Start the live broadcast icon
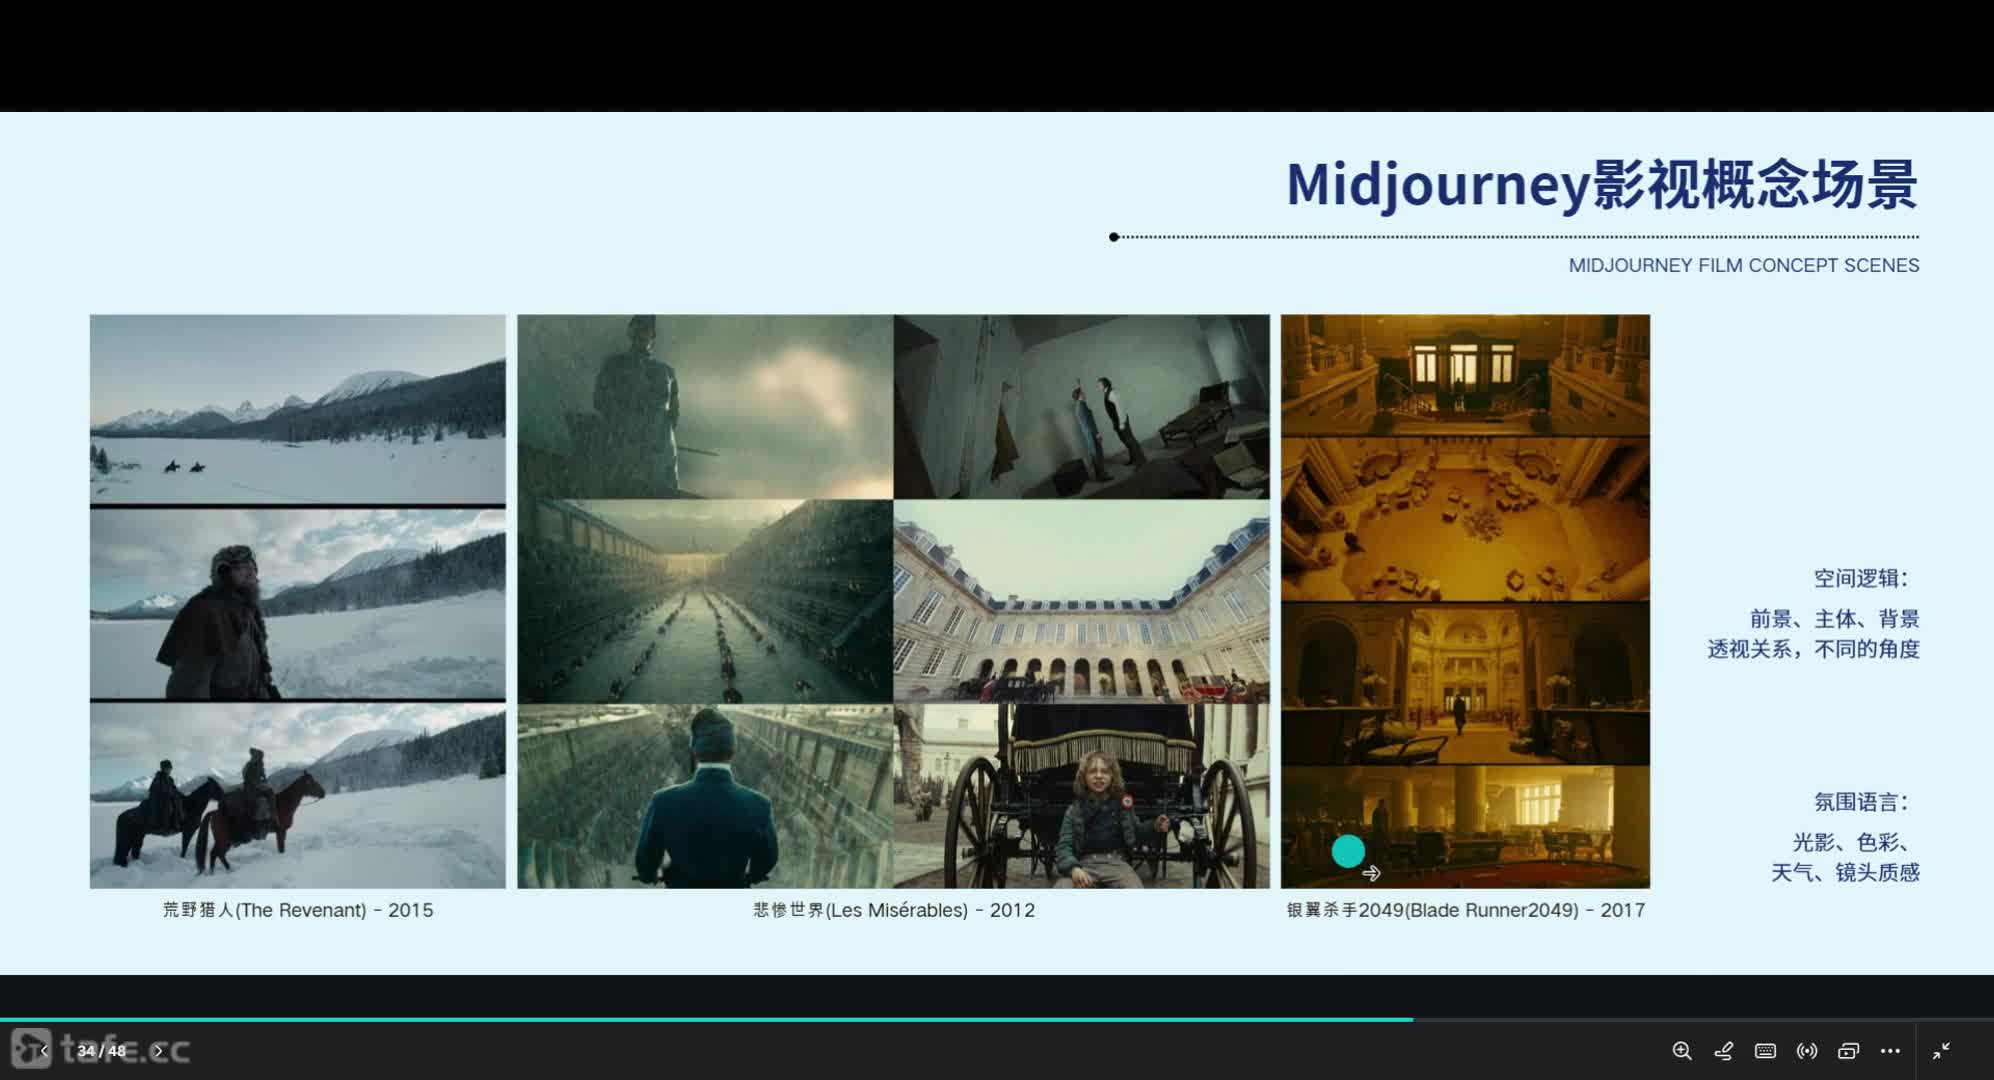The image size is (1994, 1080). click(1807, 1051)
